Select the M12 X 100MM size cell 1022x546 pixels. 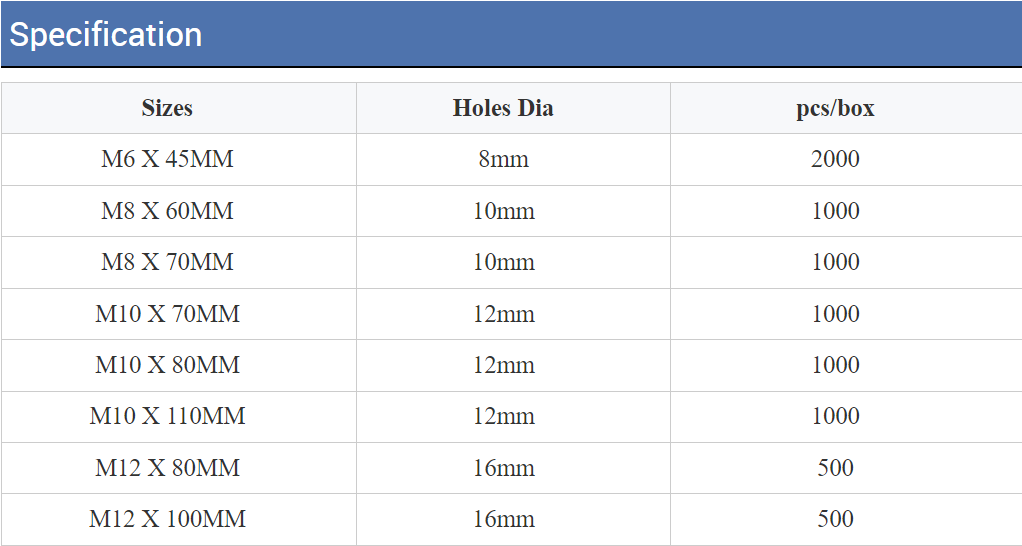[167, 519]
